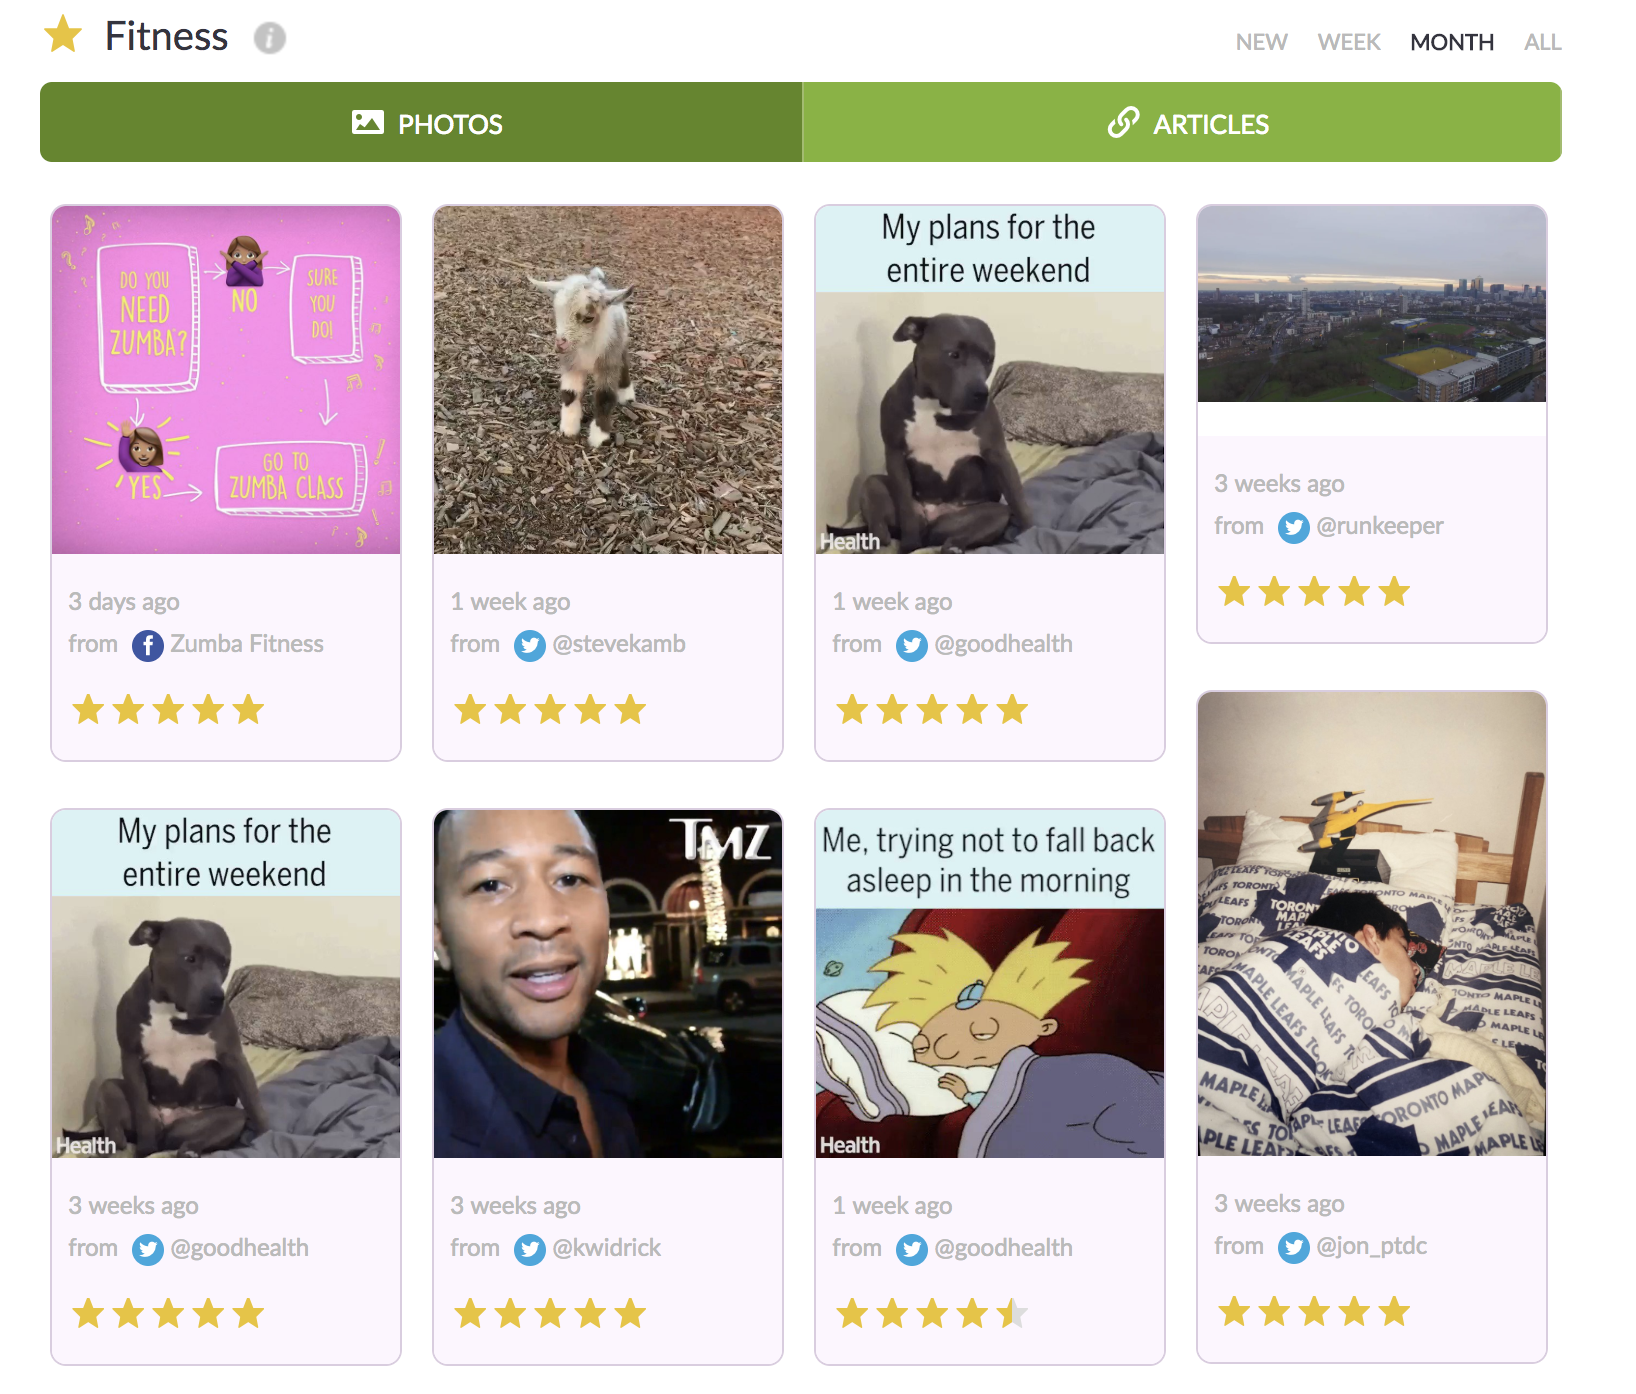Click the Twitter icon next to @jon_ptdc
This screenshot has width=1636, height=1394.
click(x=1294, y=1247)
